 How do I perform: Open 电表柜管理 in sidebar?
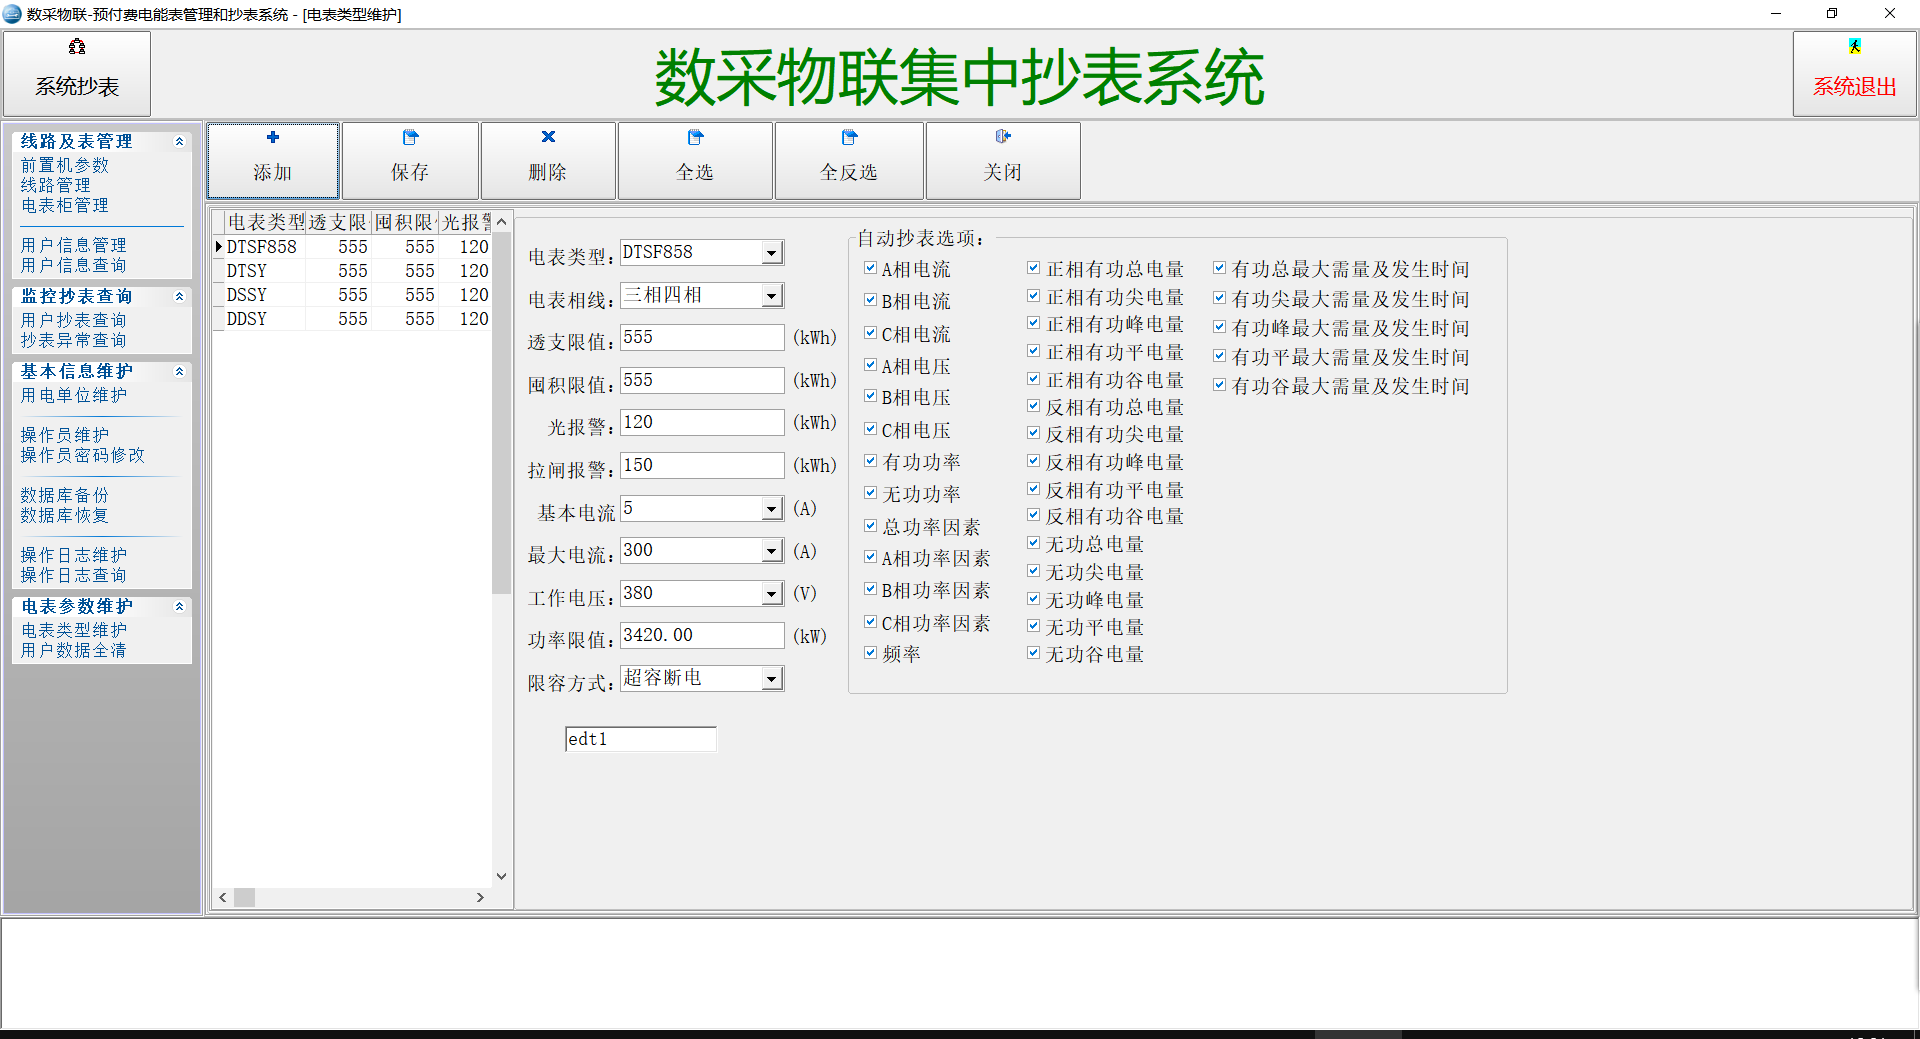65,205
